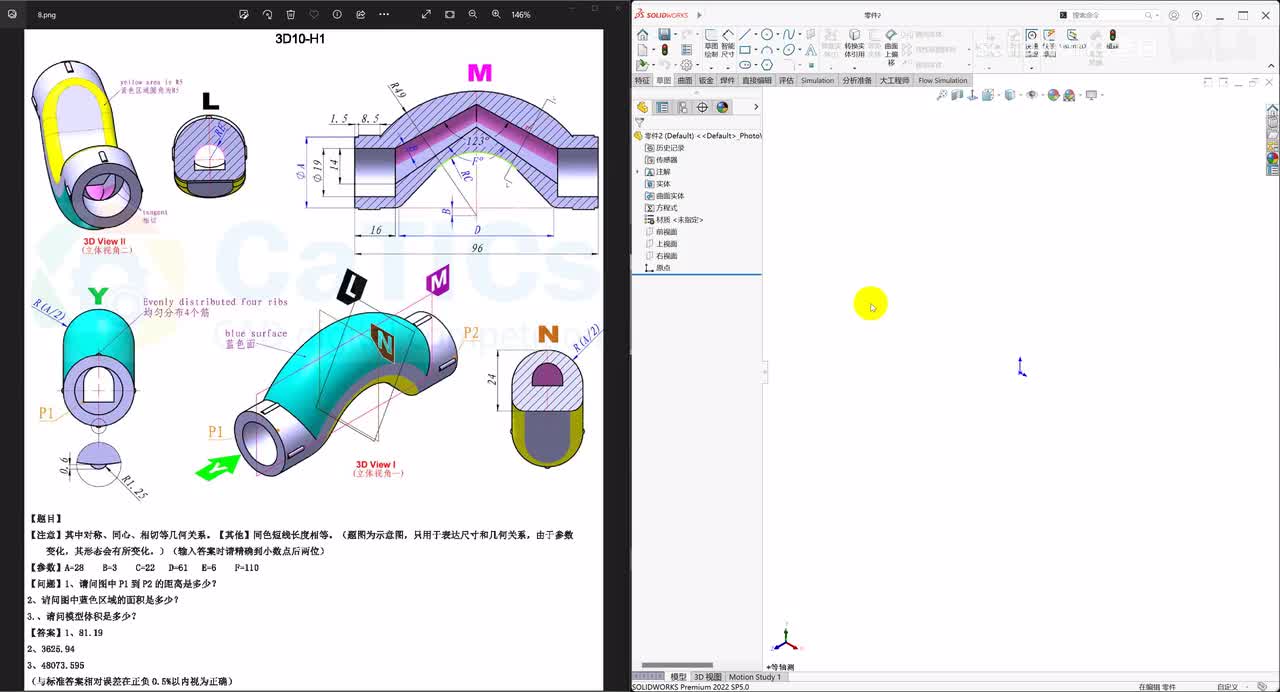Image resolution: width=1280 pixels, height=692 pixels.
Task: Switch to the 曲面 ribbon tab
Action: [684, 80]
